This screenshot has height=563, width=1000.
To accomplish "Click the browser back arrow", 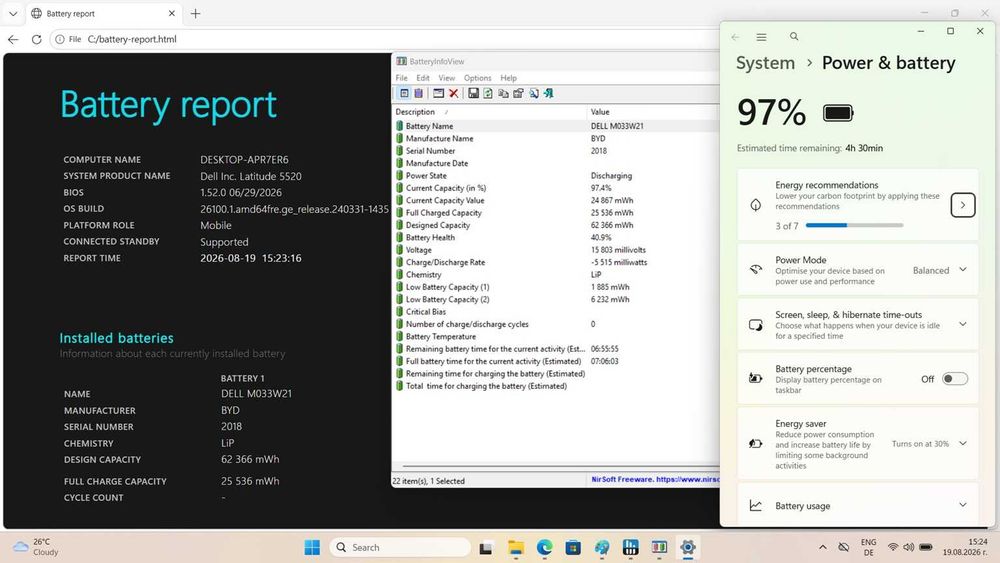I will tap(13, 39).
